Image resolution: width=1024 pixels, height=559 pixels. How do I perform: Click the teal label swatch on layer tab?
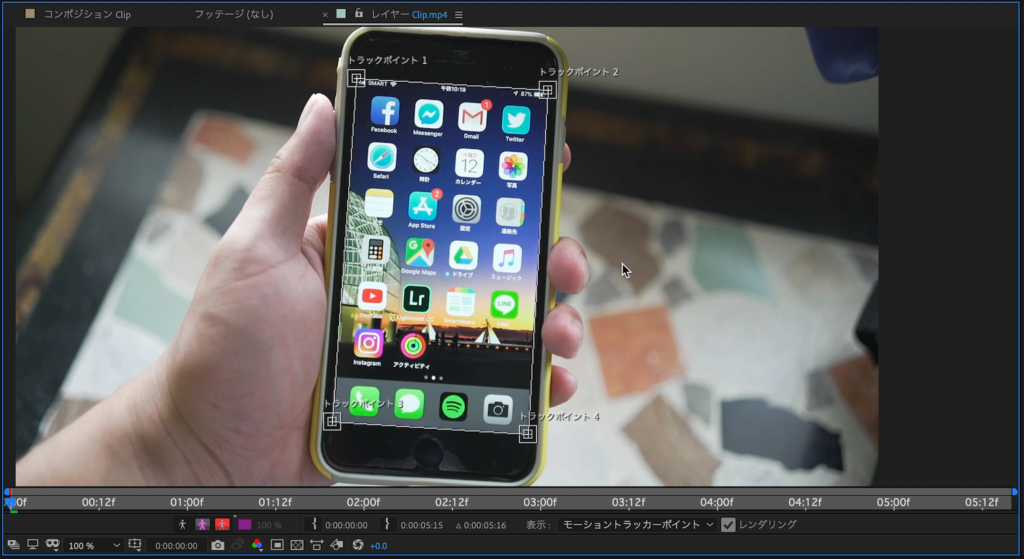[341, 14]
